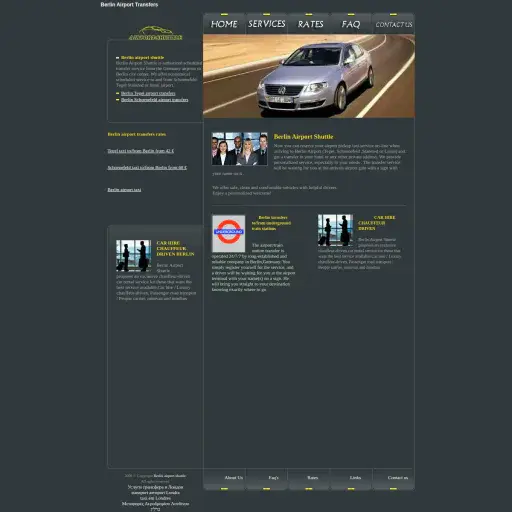
Task: Open the Contact us footer link
Action: tap(398, 478)
